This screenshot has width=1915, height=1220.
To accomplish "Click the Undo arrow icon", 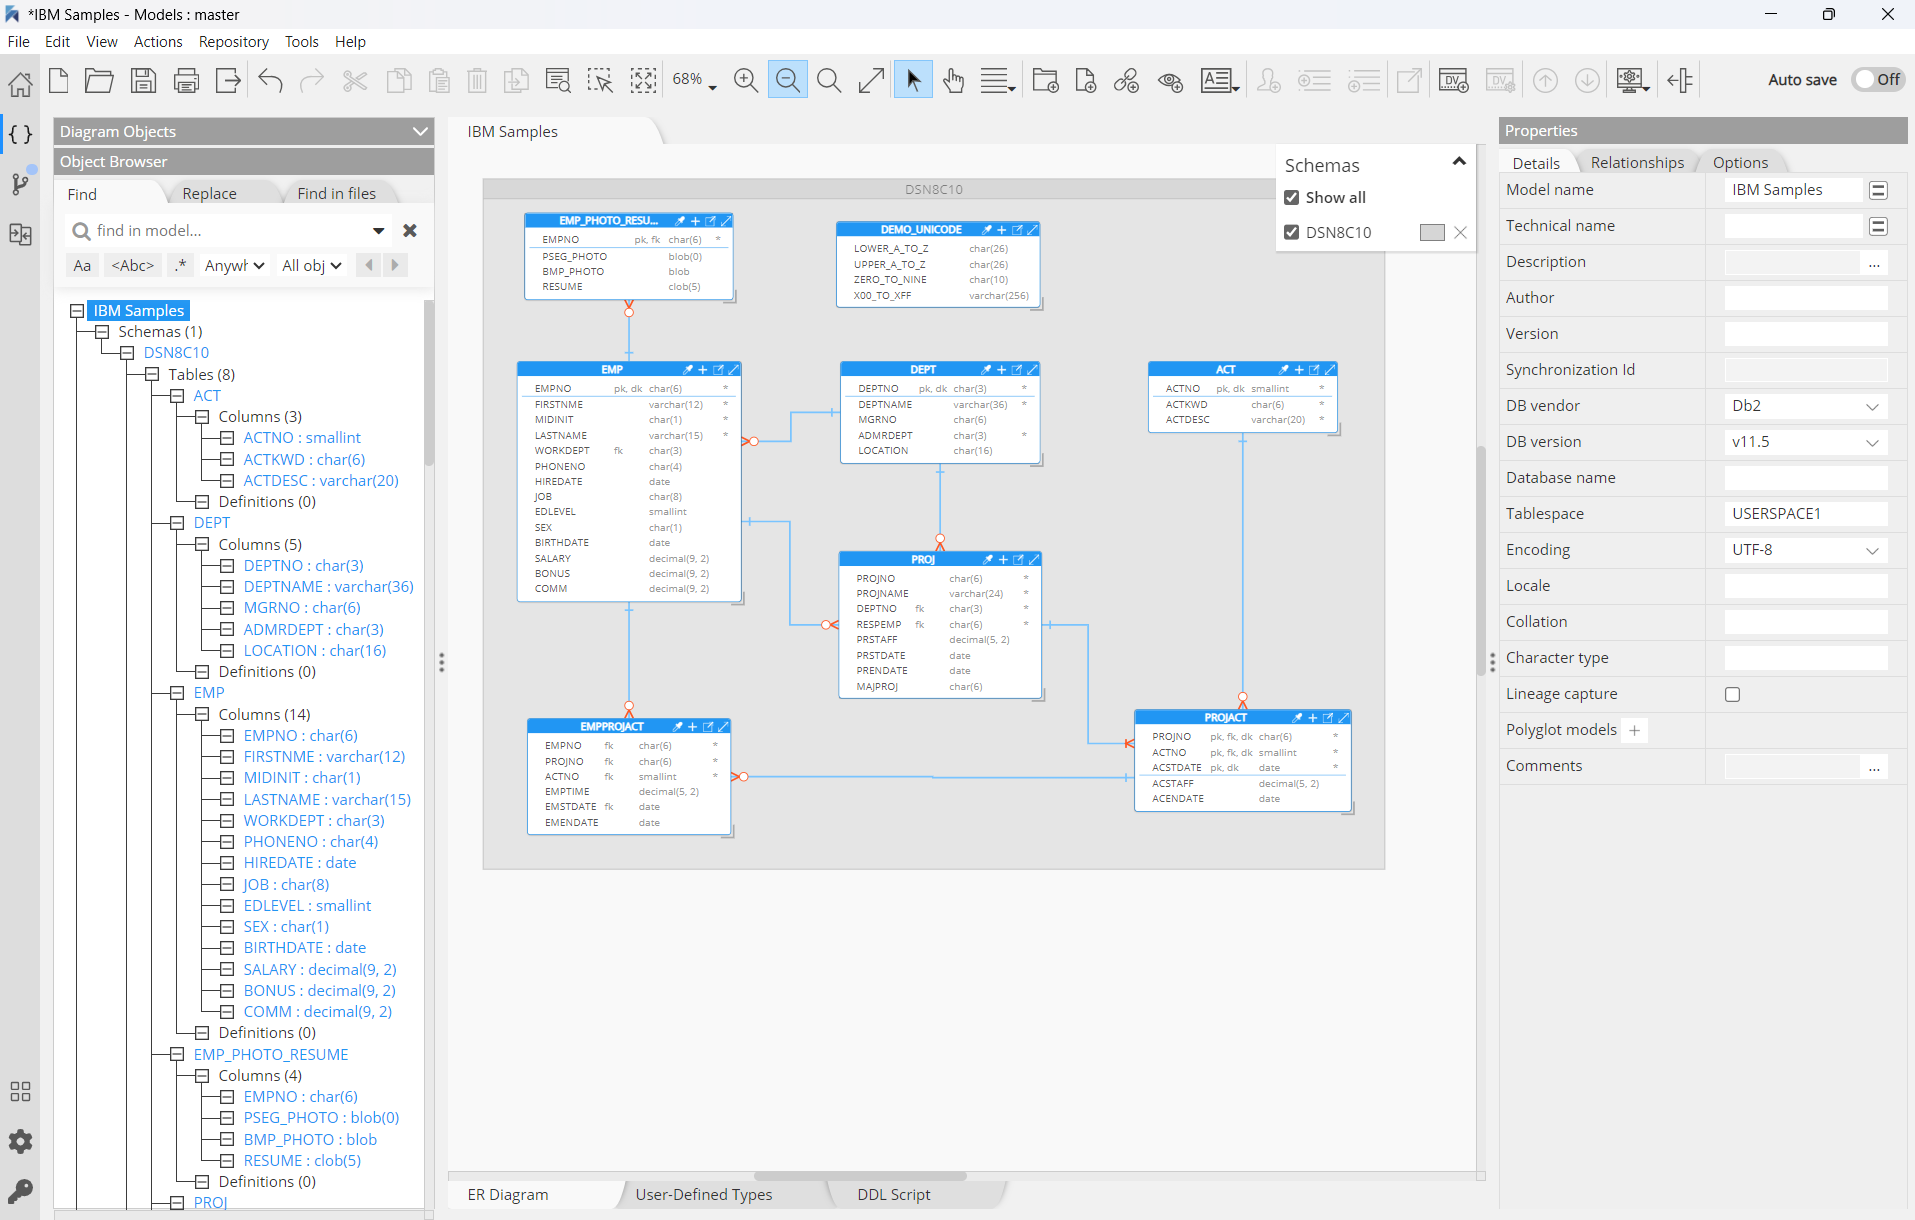I will tap(270, 80).
